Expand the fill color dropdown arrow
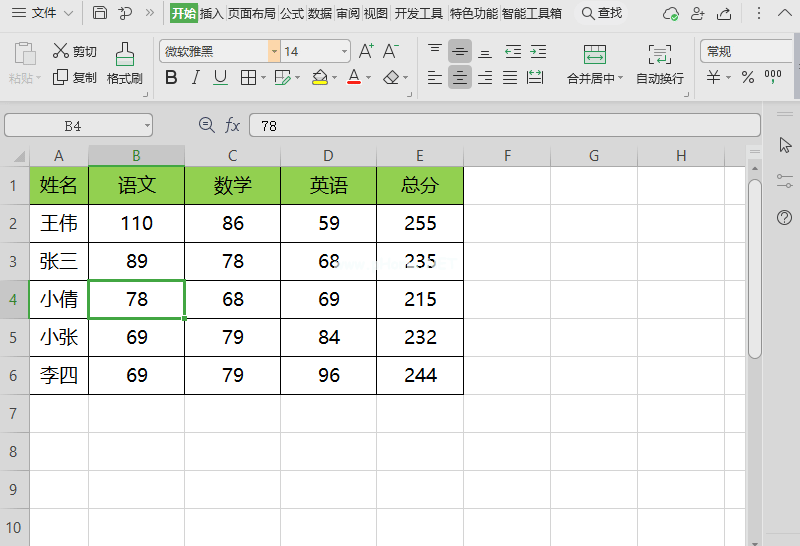Image resolution: width=800 pixels, height=546 pixels. pyautogui.click(x=334, y=78)
